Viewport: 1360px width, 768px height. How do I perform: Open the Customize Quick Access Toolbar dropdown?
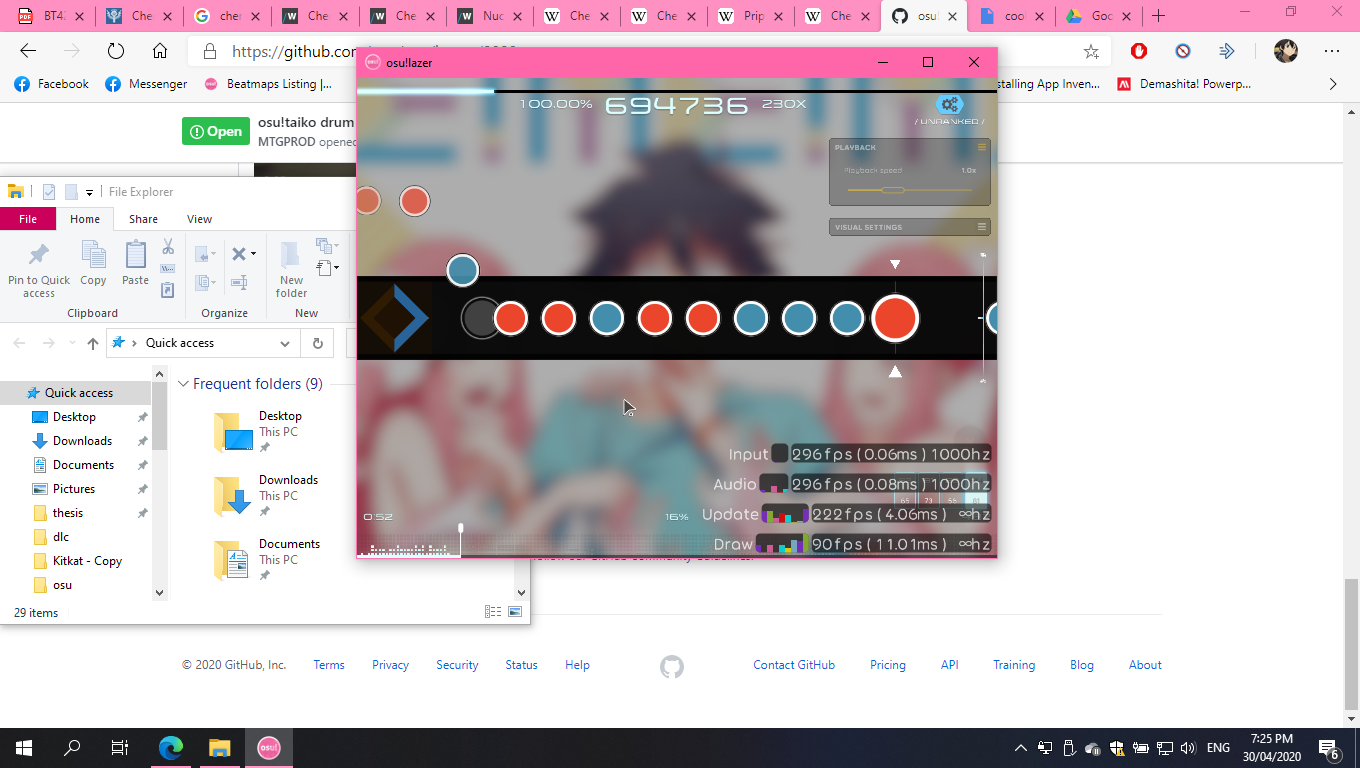pos(89,192)
